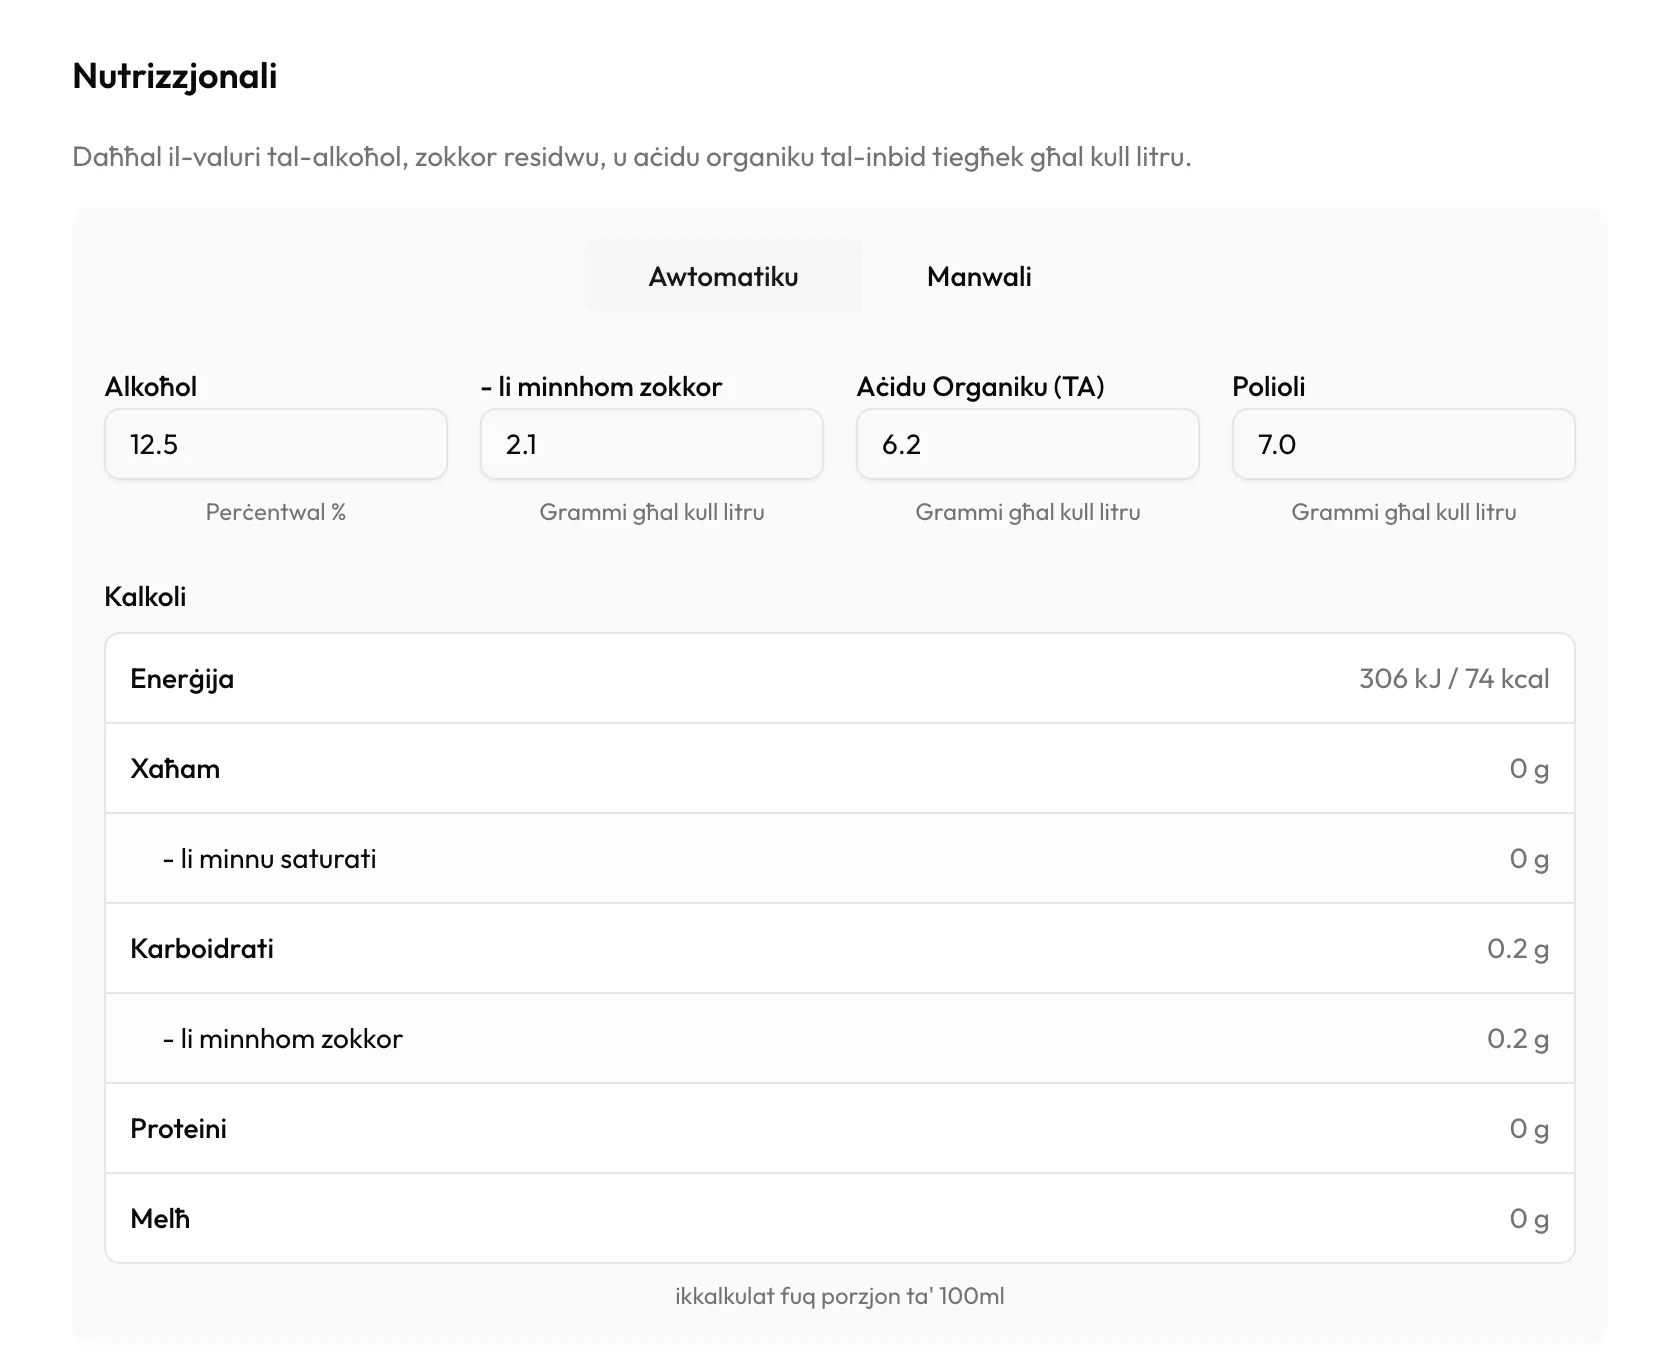The image size is (1680, 1370).
Task: Click the '- li minnu saturati' row
Action: coord(840,859)
